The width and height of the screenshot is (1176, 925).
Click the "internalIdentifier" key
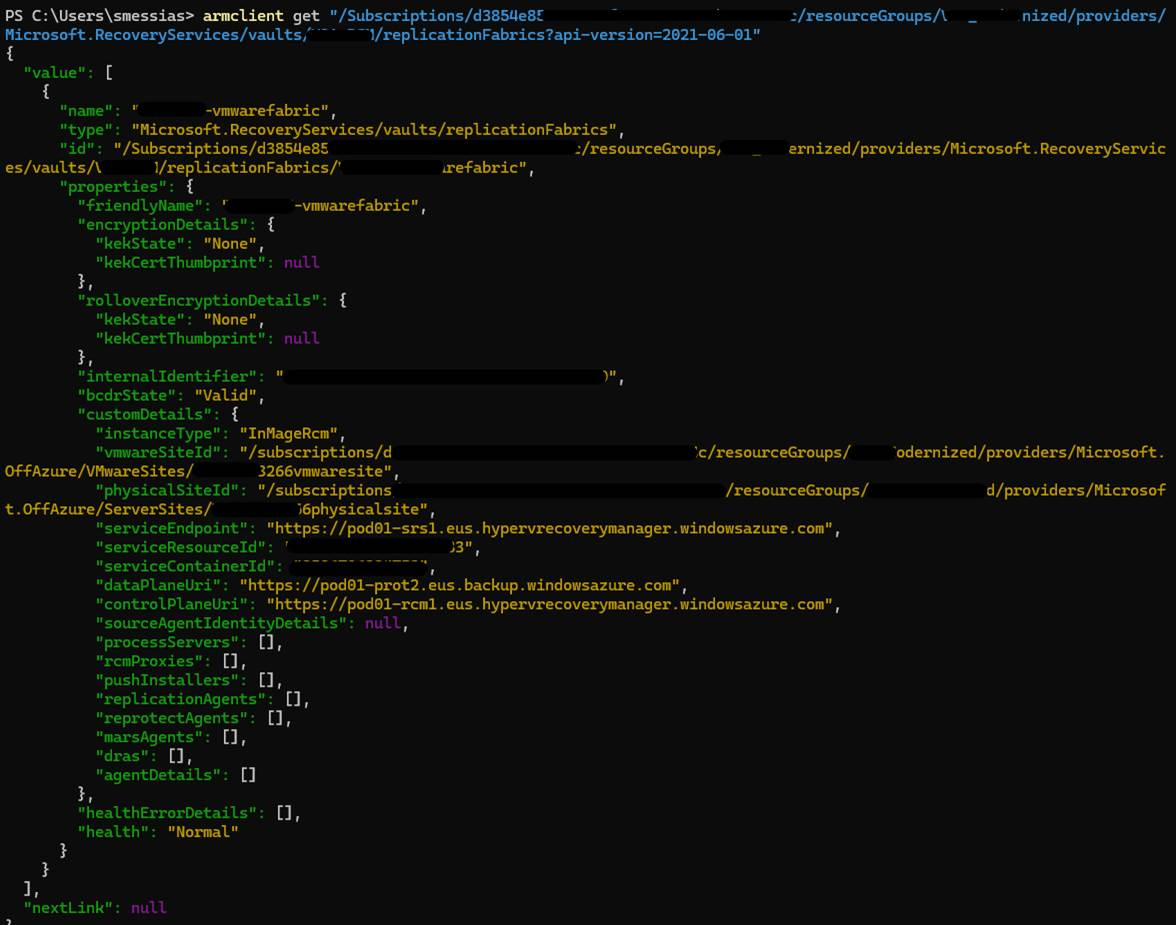pos(166,377)
